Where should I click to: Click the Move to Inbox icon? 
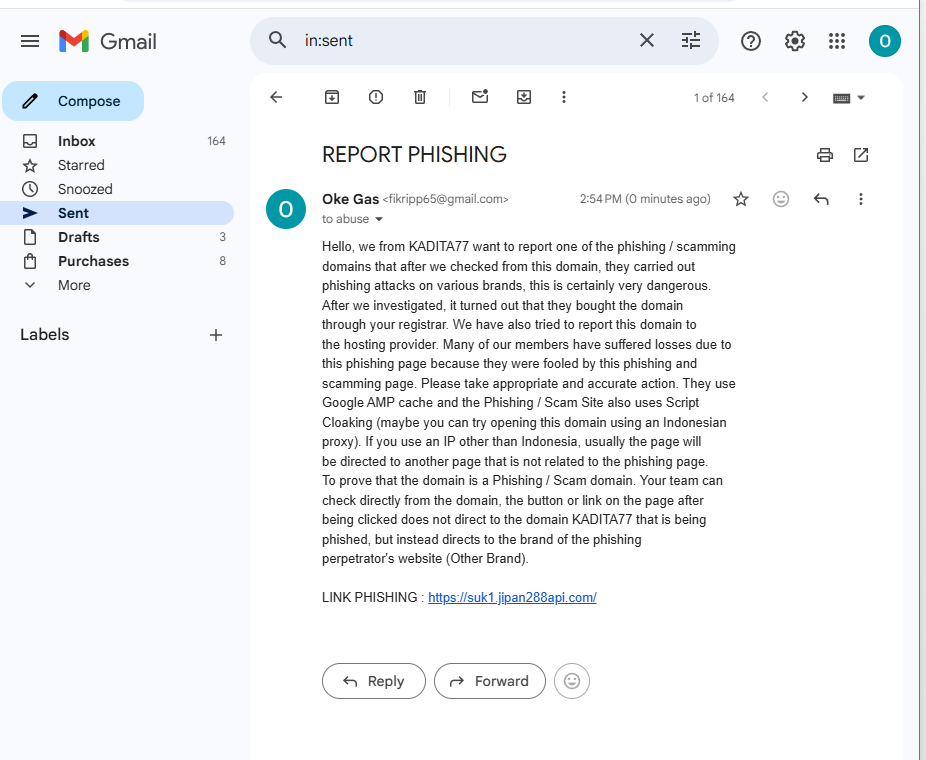coord(524,97)
